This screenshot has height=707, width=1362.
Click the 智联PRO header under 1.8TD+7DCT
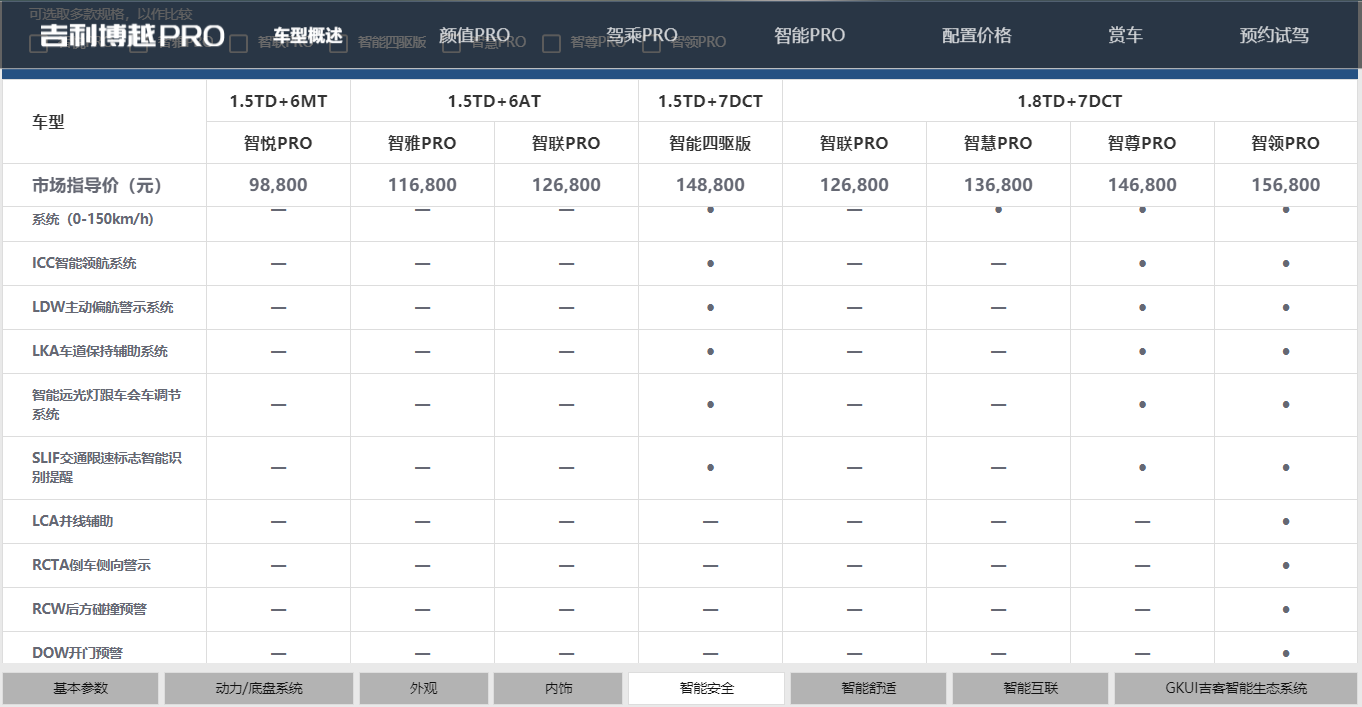(854, 143)
